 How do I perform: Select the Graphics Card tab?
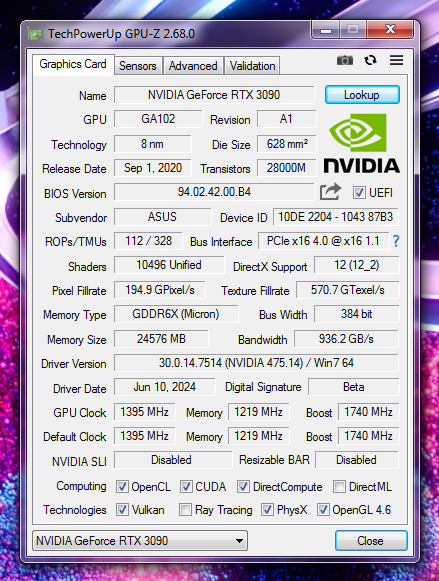(x=73, y=64)
